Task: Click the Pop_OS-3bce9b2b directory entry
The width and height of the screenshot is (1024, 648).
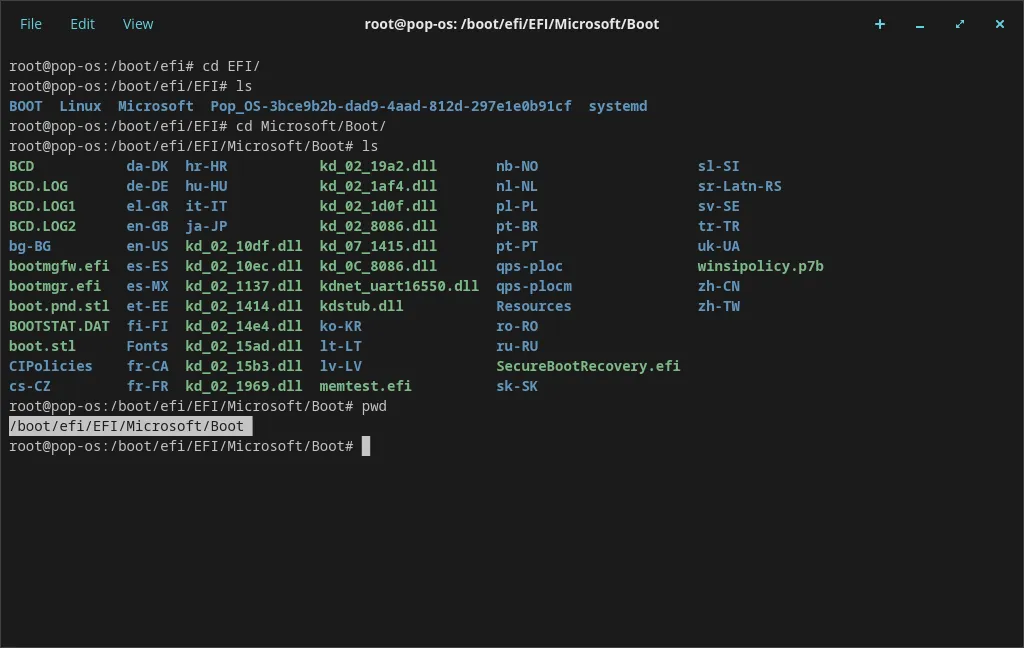Action: tap(391, 106)
